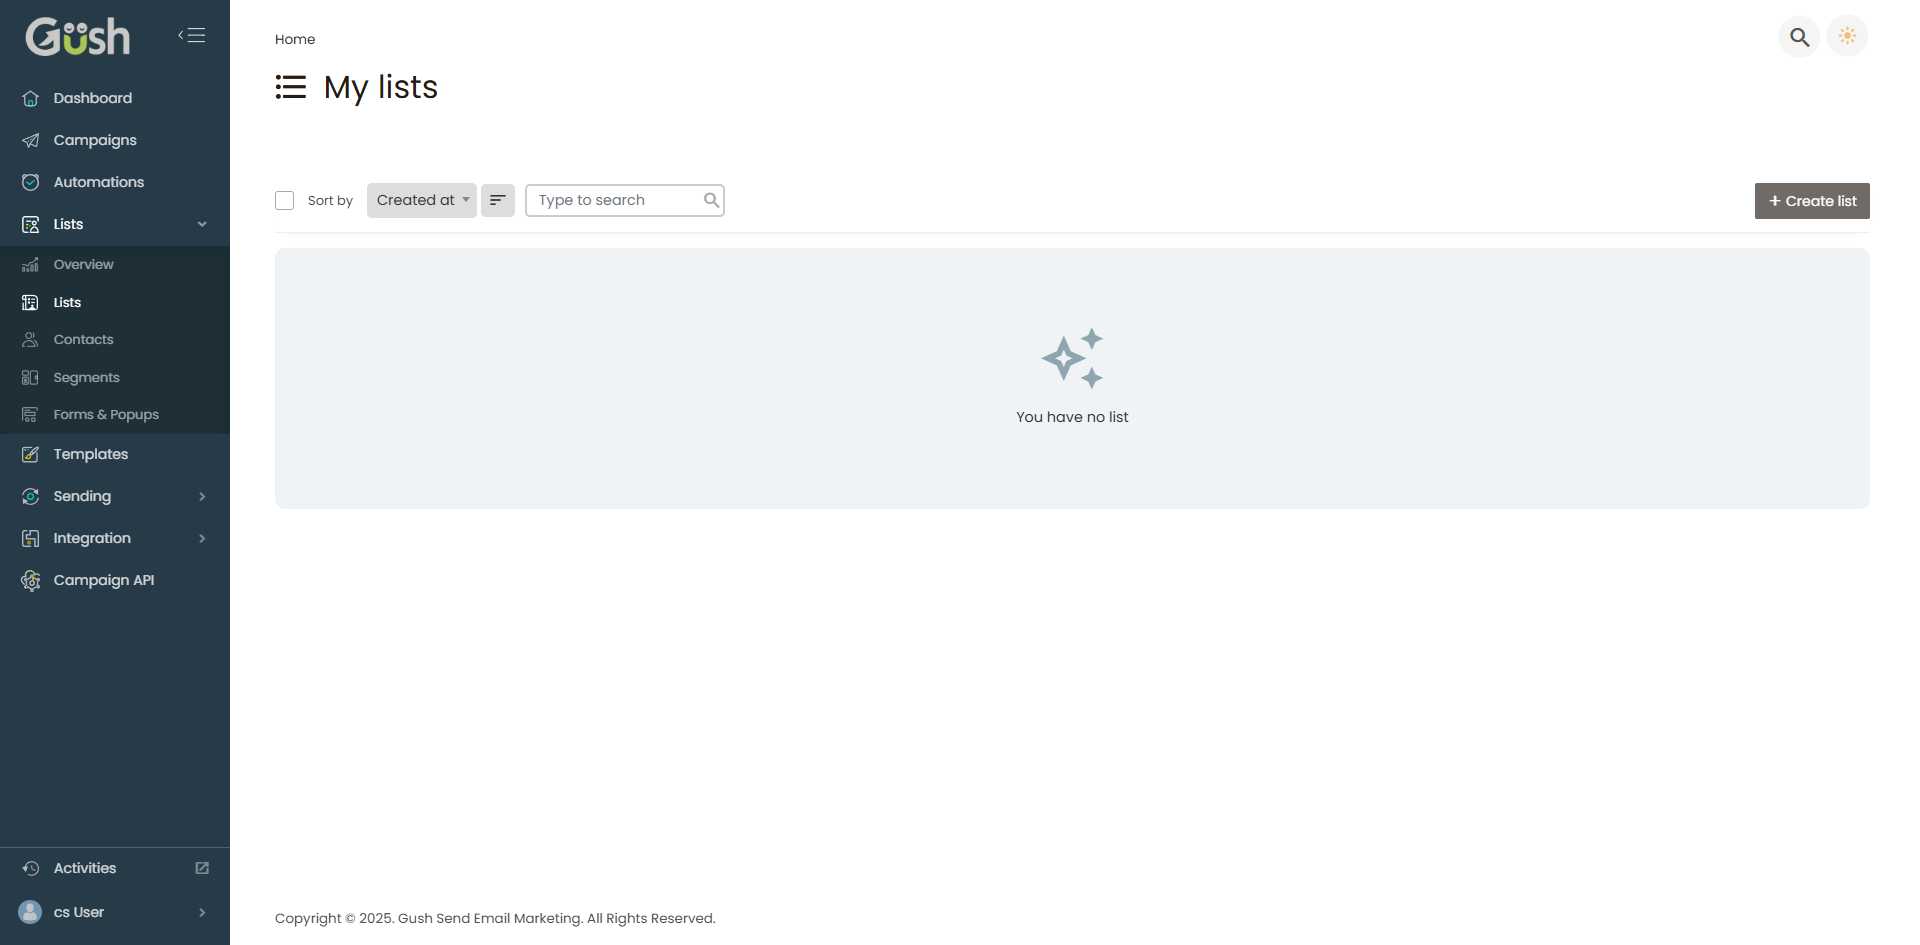Screen dimensions: 1920x945
Task: Select the Templates menu item
Action: (x=115, y=454)
